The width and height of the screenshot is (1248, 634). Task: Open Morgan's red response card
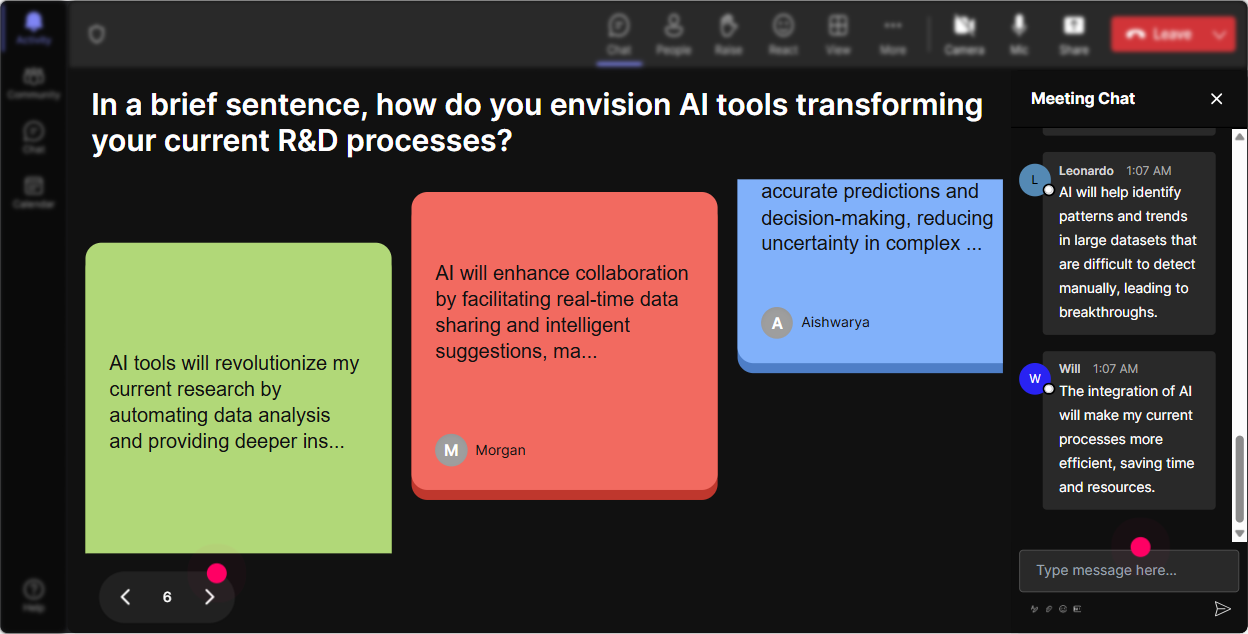click(564, 345)
